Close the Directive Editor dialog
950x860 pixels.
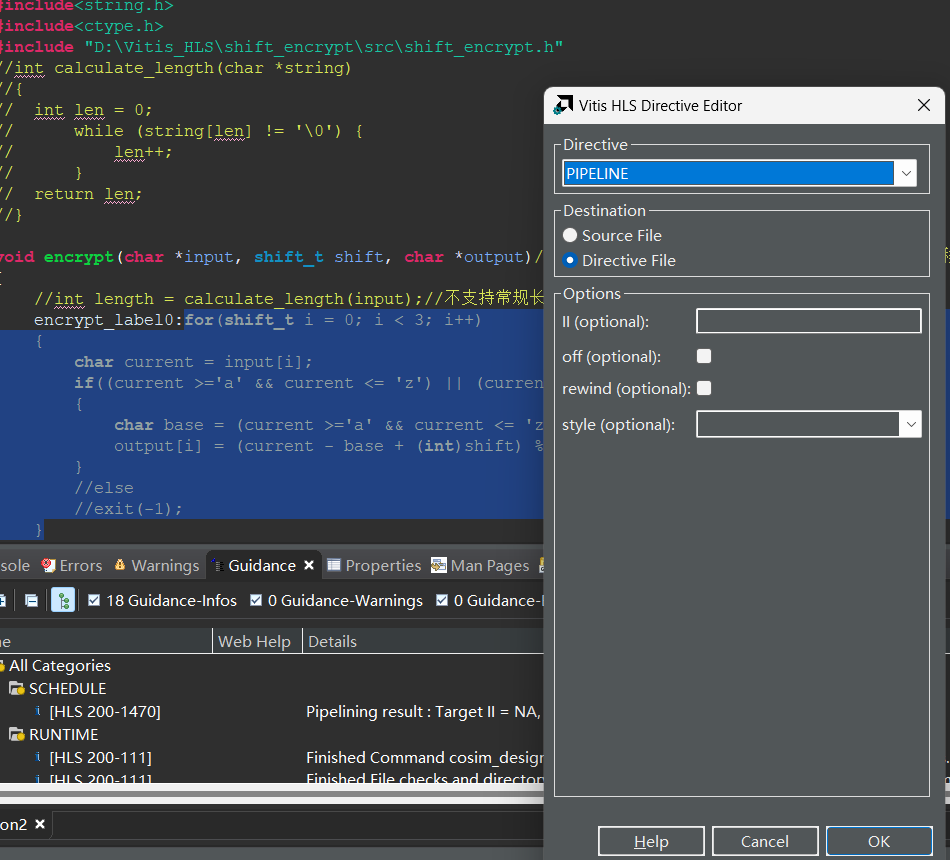coord(923,105)
